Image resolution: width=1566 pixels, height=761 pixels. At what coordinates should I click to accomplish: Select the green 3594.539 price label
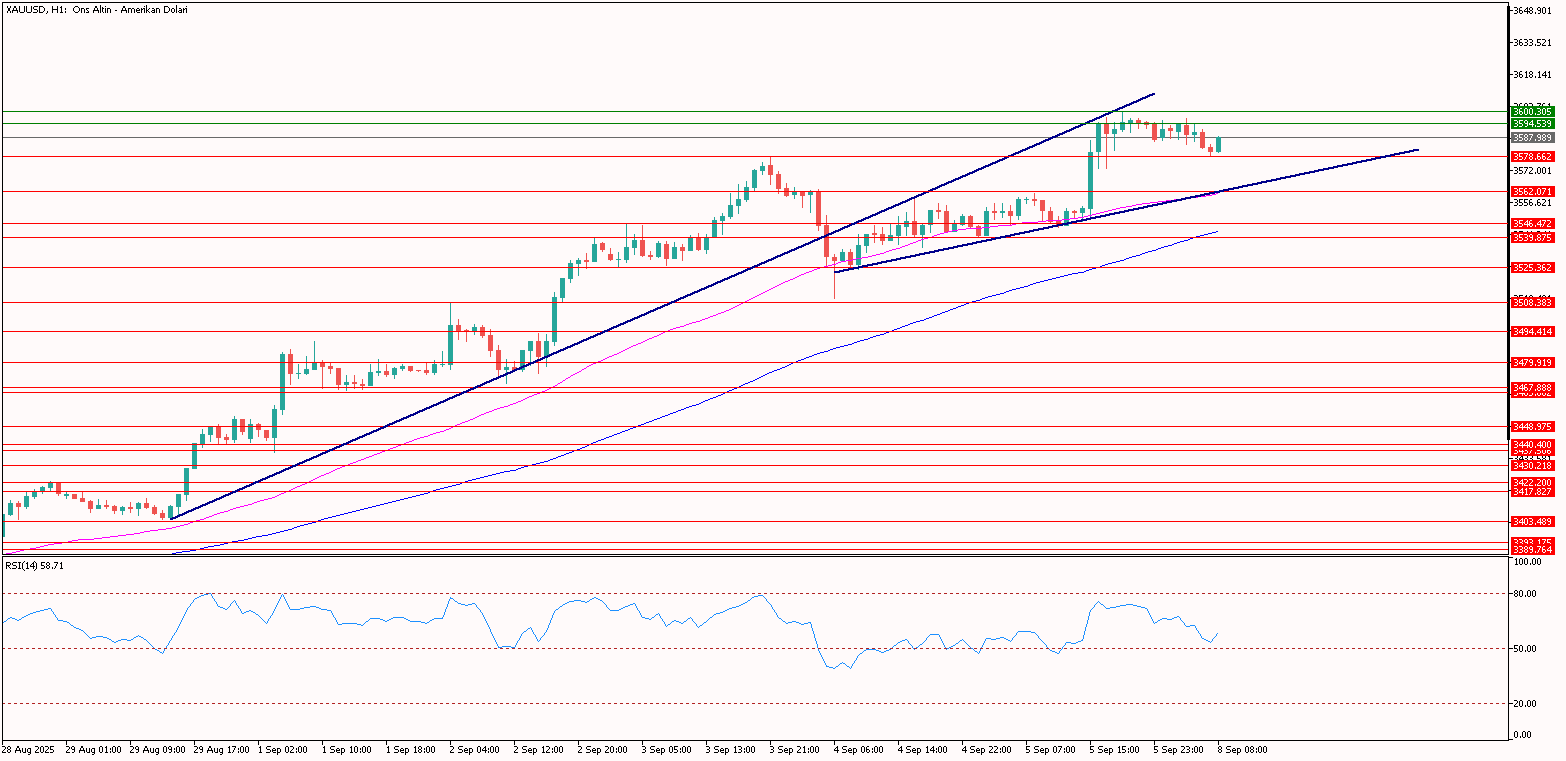coord(1531,124)
